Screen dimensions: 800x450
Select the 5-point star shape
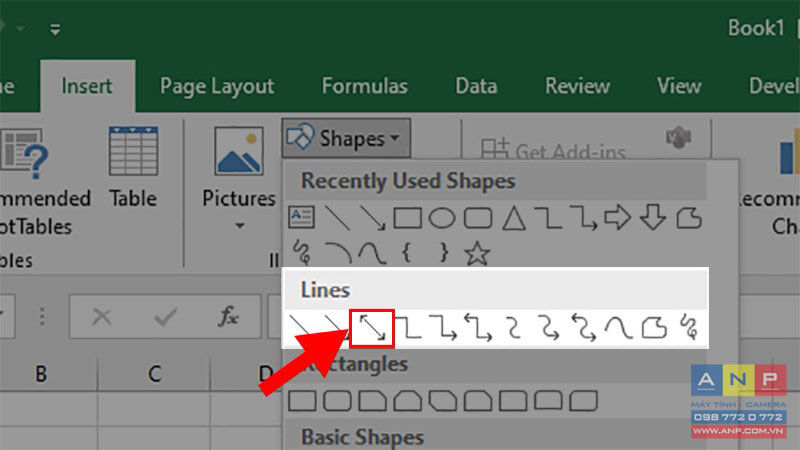tap(477, 253)
